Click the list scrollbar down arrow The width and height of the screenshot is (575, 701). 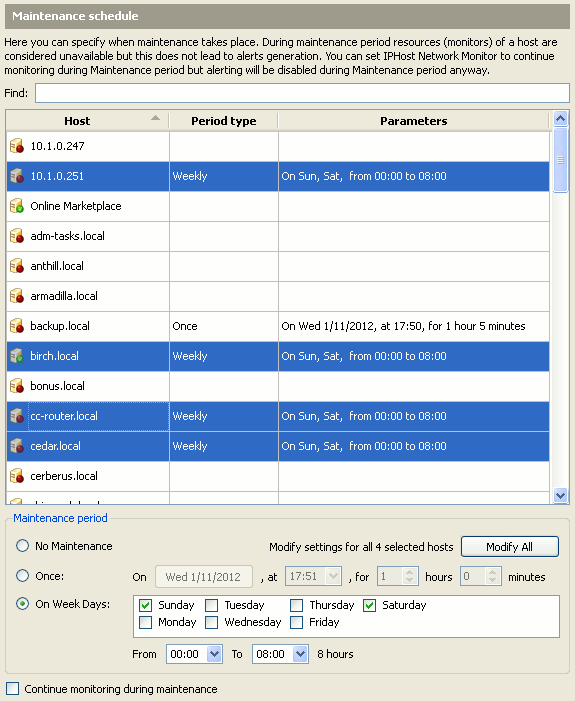point(560,495)
